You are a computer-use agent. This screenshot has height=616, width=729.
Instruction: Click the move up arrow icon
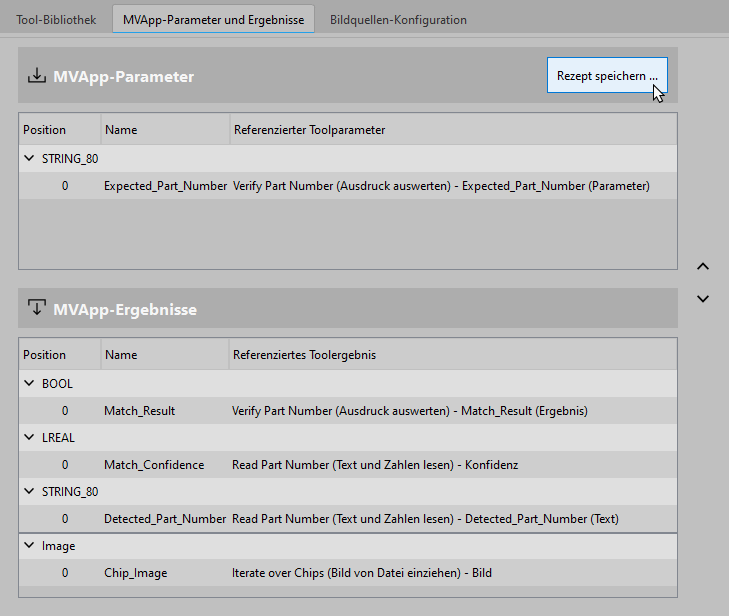702,267
